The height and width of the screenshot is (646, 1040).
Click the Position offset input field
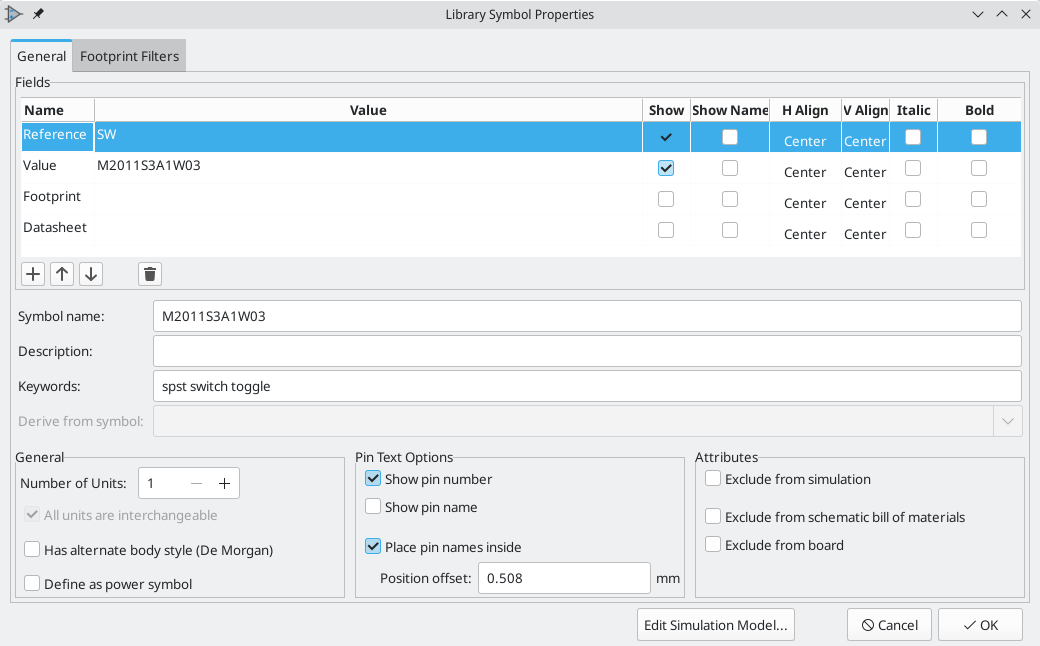pyautogui.click(x=564, y=578)
